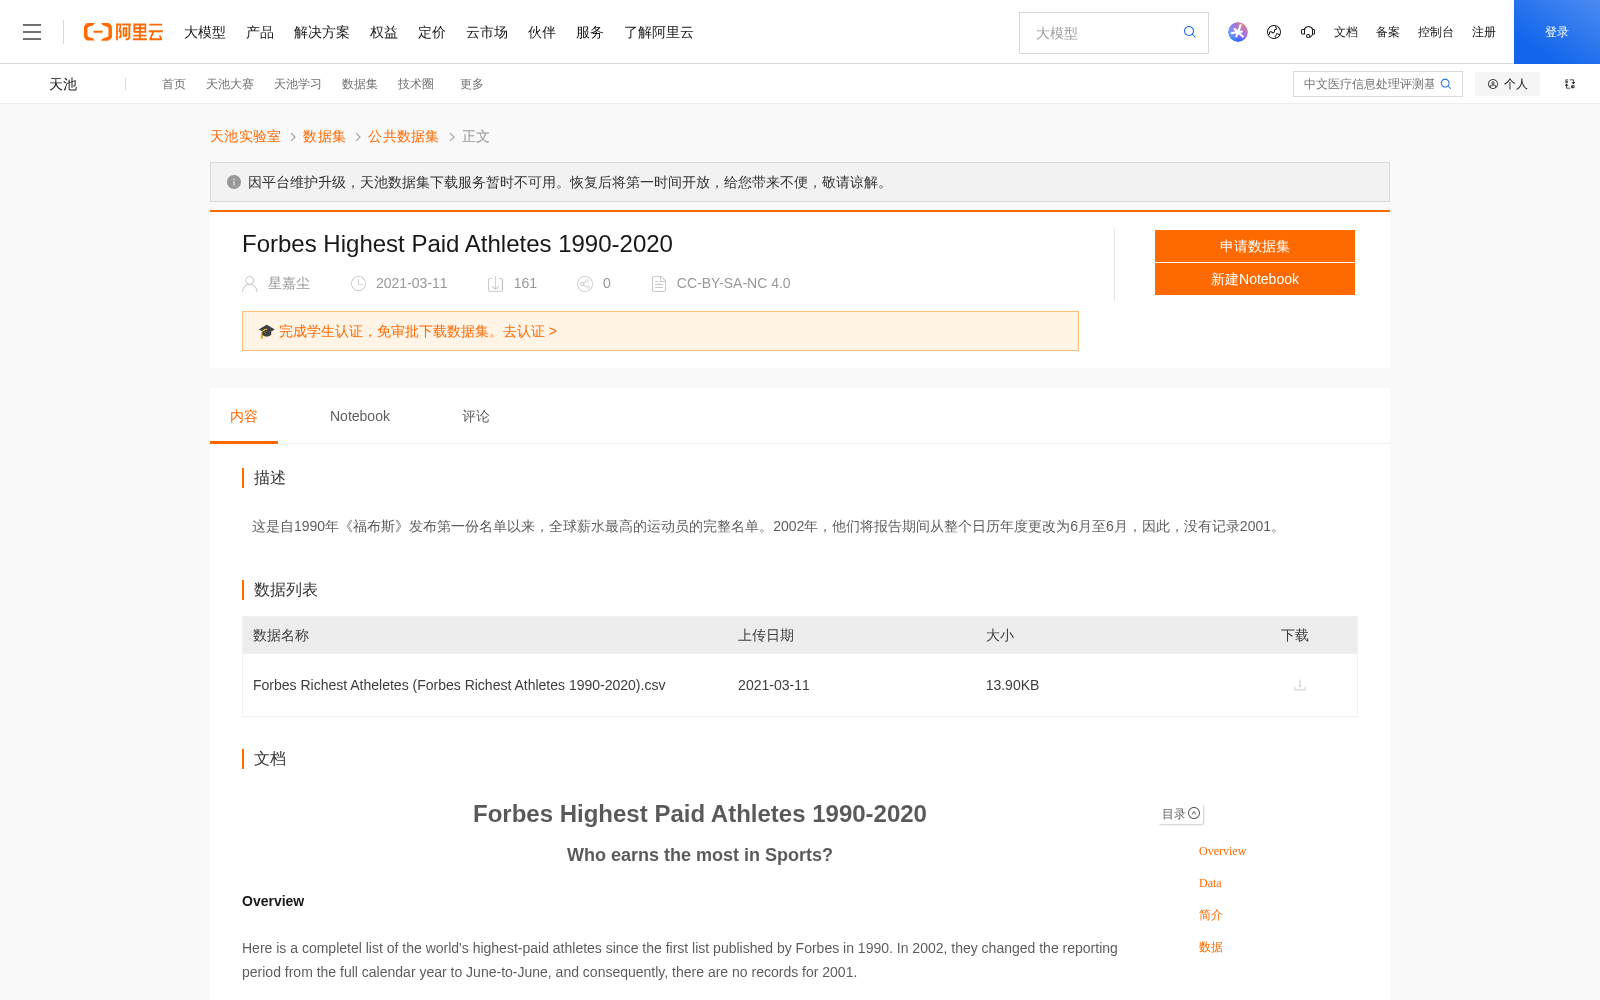Jump to Overview in the table of contents
The image size is (1600, 1000).
pos(1222,851)
